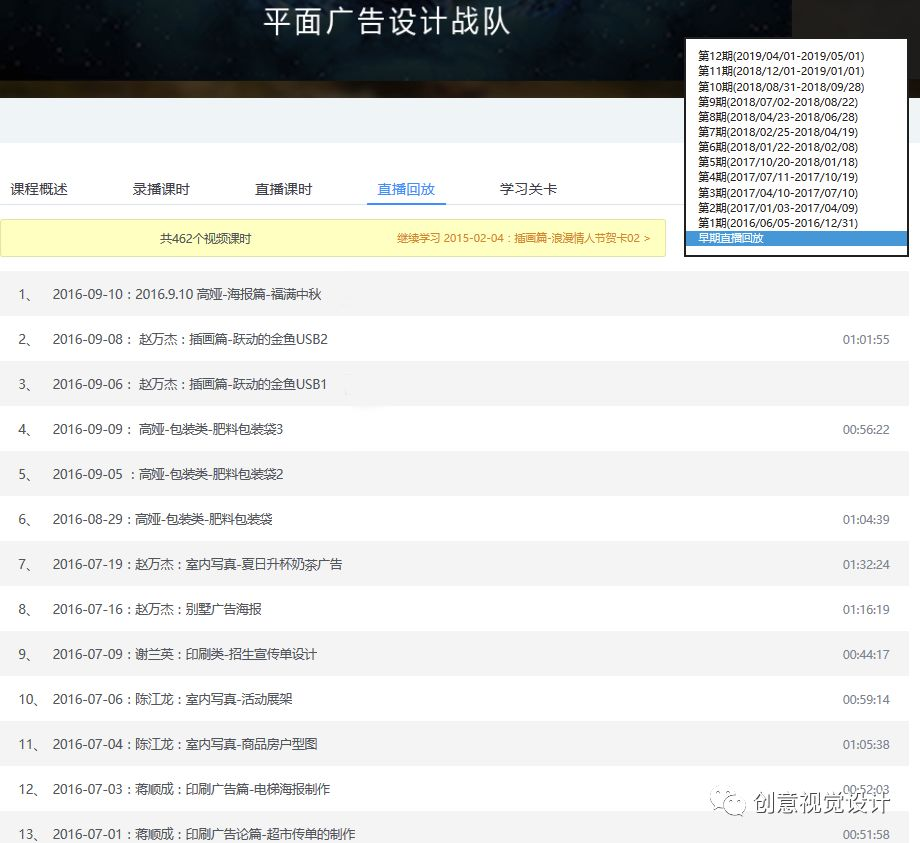Play lesson 6 高娅-包装类-肥料包装袋

(x=454, y=519)
